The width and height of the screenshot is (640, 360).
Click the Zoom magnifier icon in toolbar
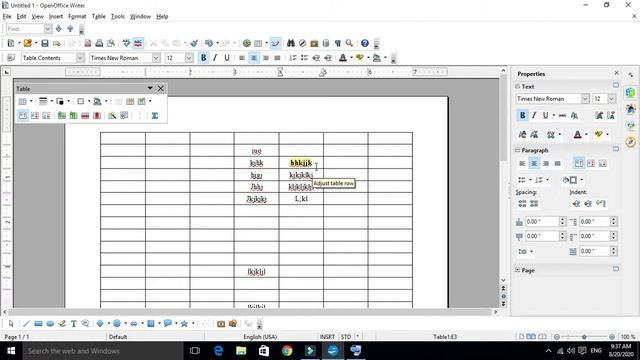click(349, 43)
